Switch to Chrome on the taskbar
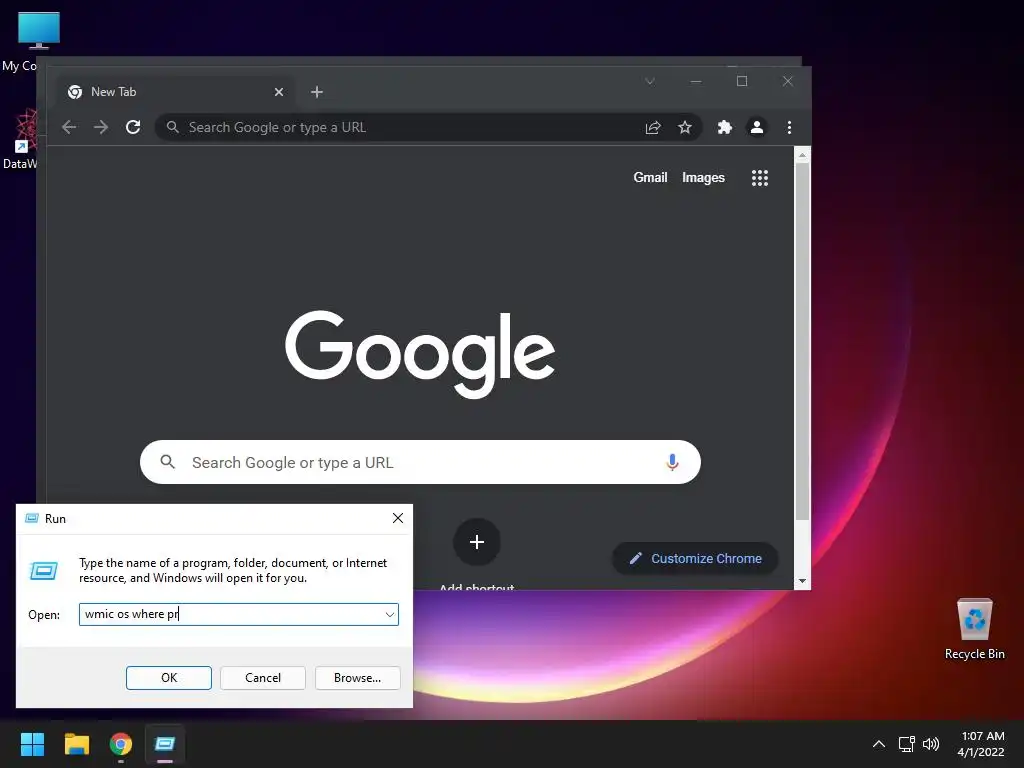 [x=121, y=744]
